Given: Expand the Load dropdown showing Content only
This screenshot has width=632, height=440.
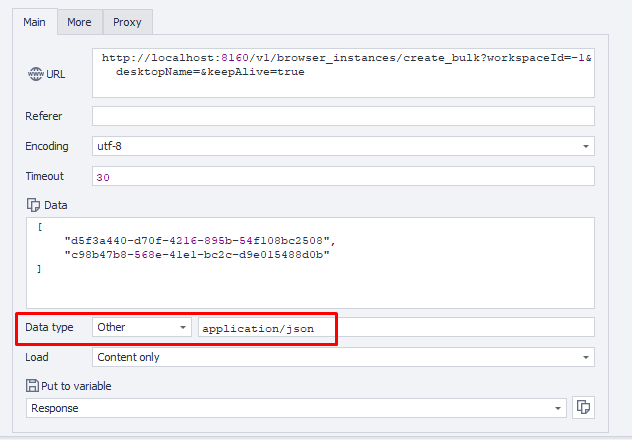Looking at the screenshot, I should (585, 357).
